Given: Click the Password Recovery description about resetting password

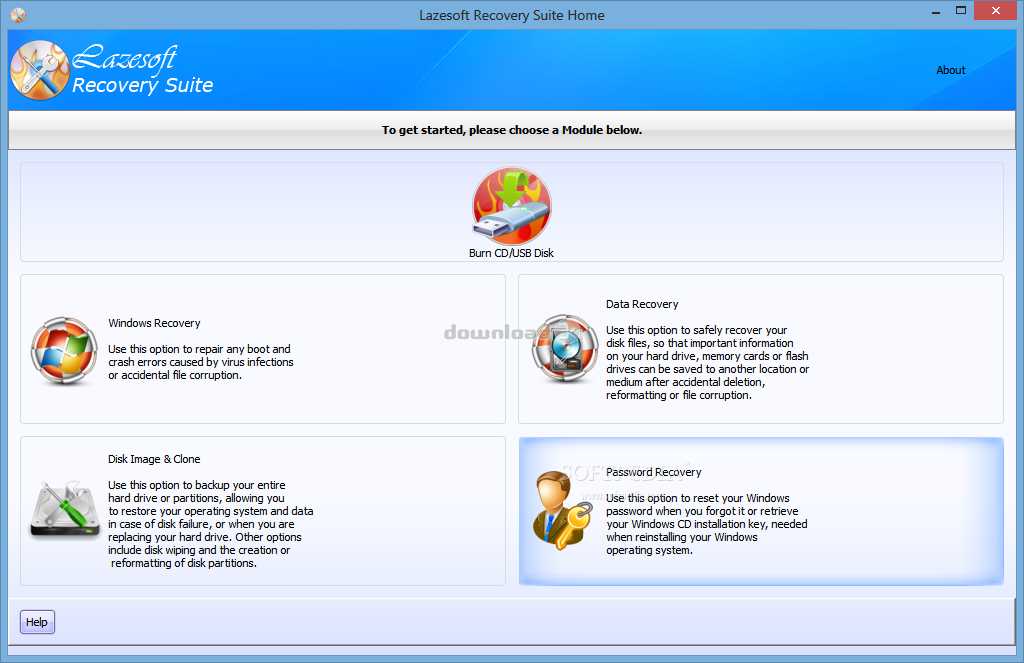Looking at the screenshot, I should [x=707, y=524].
